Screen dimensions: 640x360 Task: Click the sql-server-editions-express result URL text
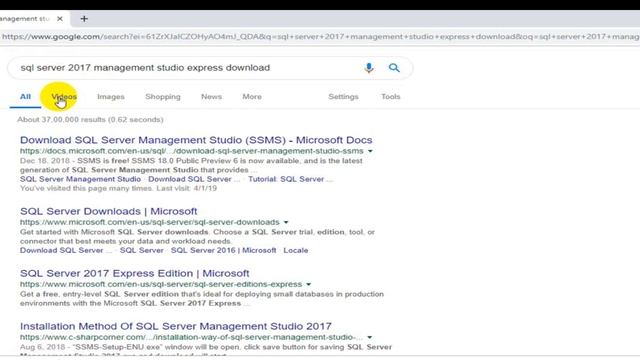click(161, 284)
